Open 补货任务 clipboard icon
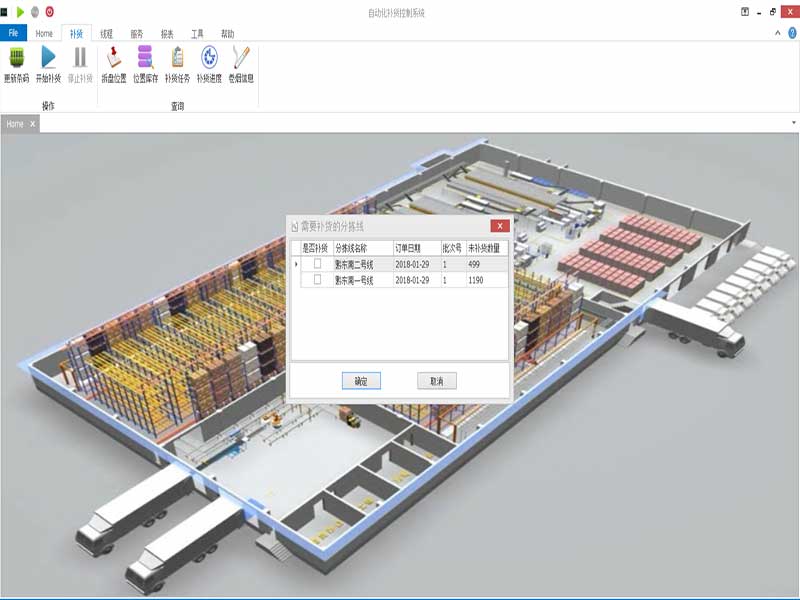 177,58
